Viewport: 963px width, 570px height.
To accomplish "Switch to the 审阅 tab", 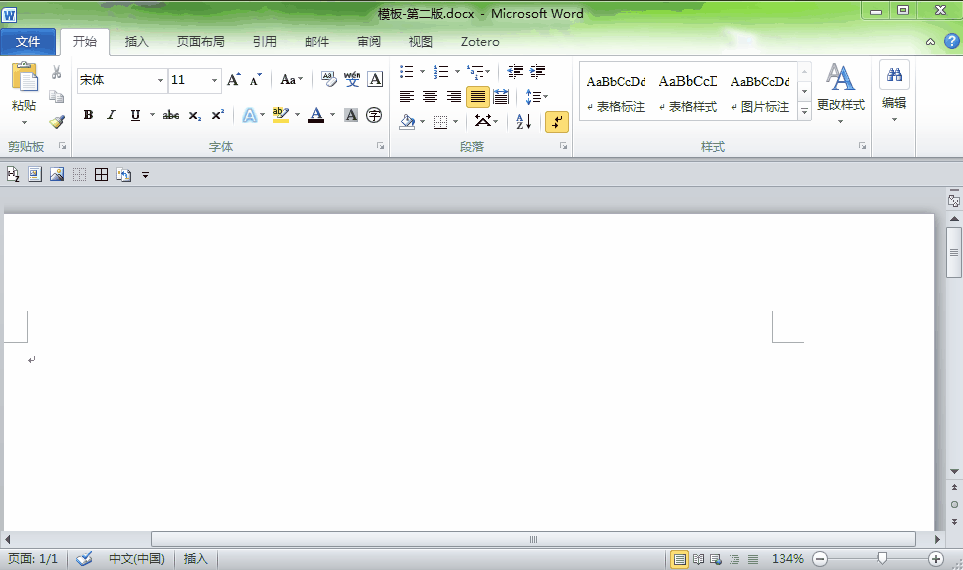I will point(369,42).
